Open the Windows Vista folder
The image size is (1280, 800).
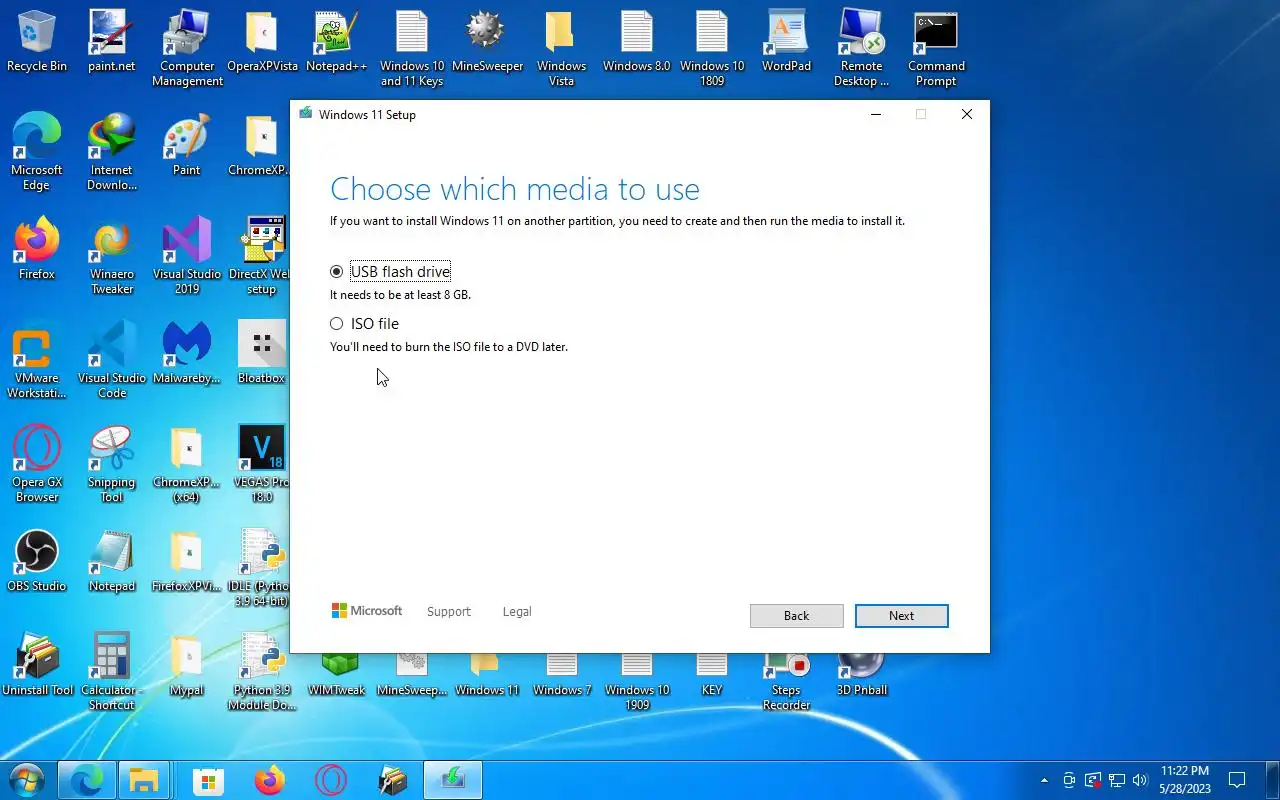point(561,49)
